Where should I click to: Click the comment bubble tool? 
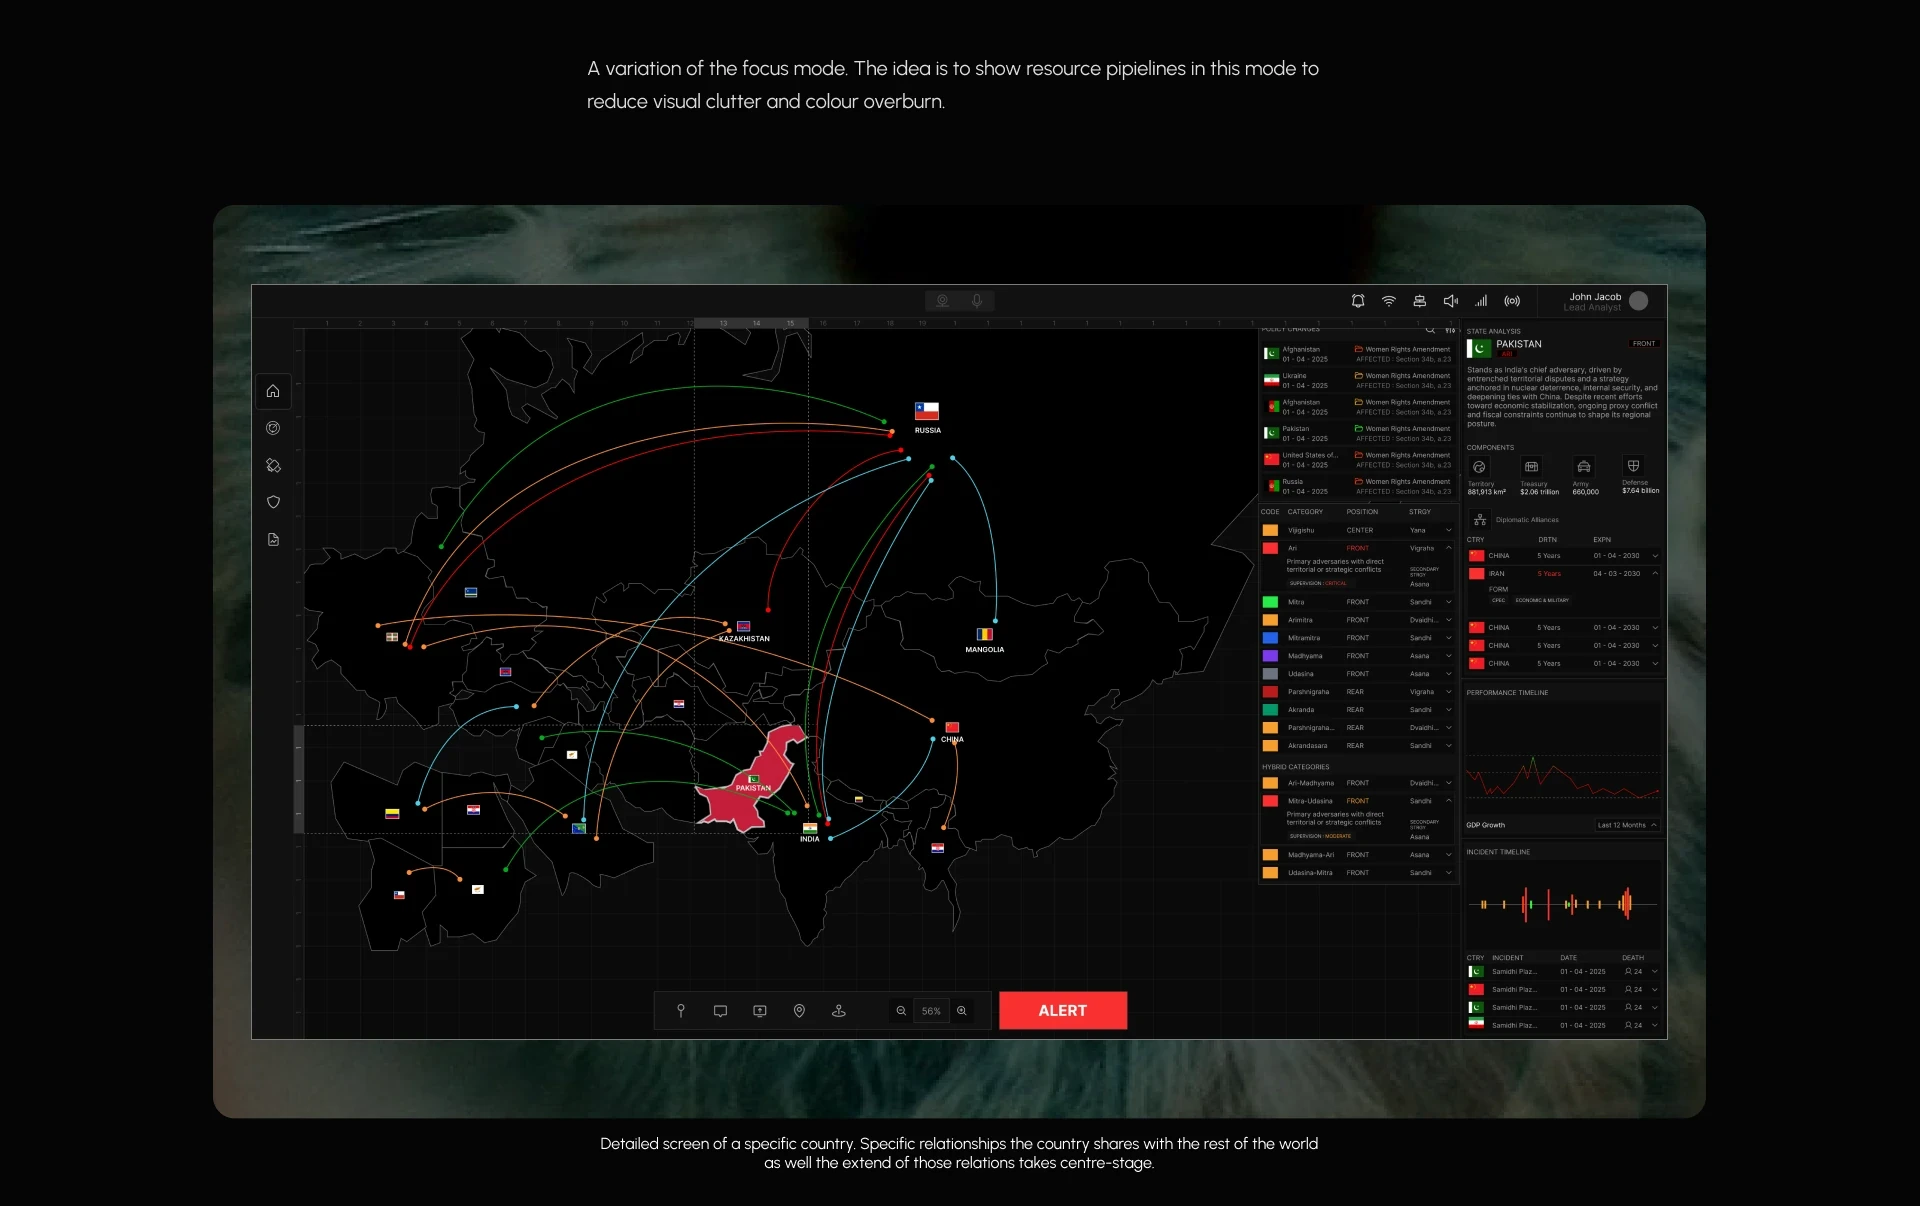[x=720, y=1011]
